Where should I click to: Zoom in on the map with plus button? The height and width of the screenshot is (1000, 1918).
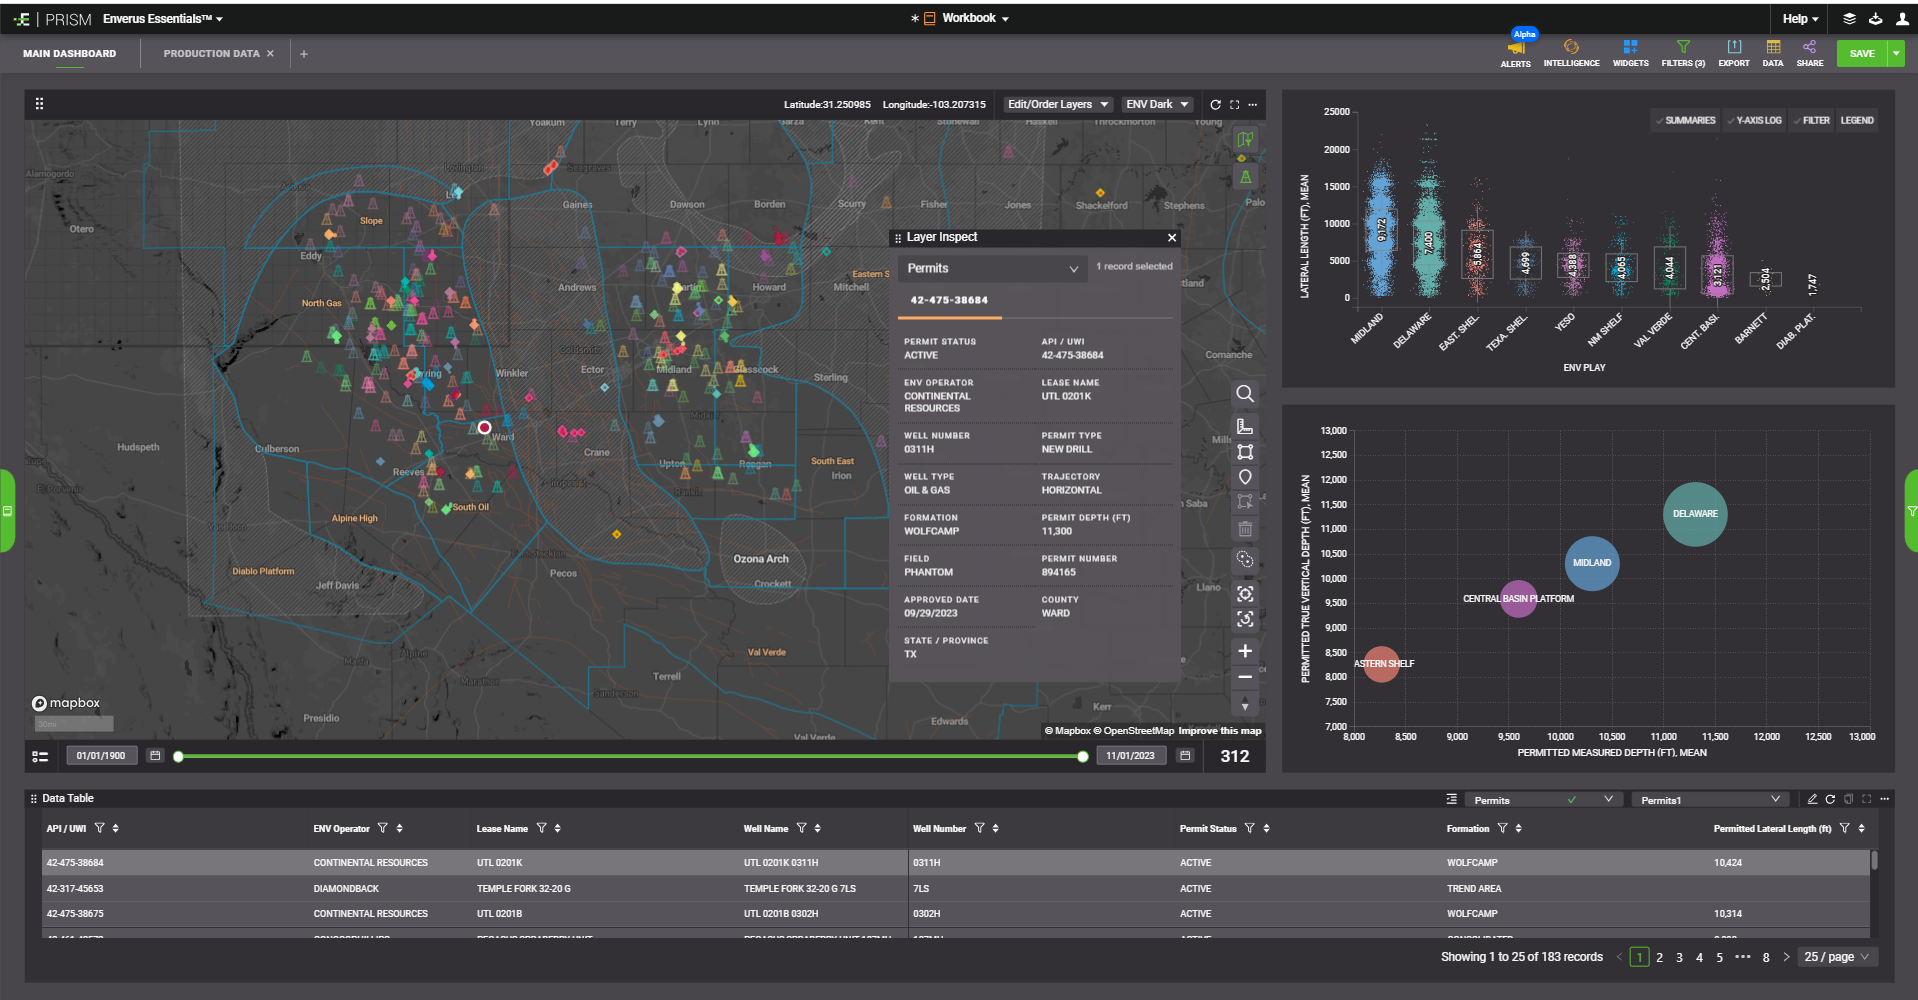1245,651
